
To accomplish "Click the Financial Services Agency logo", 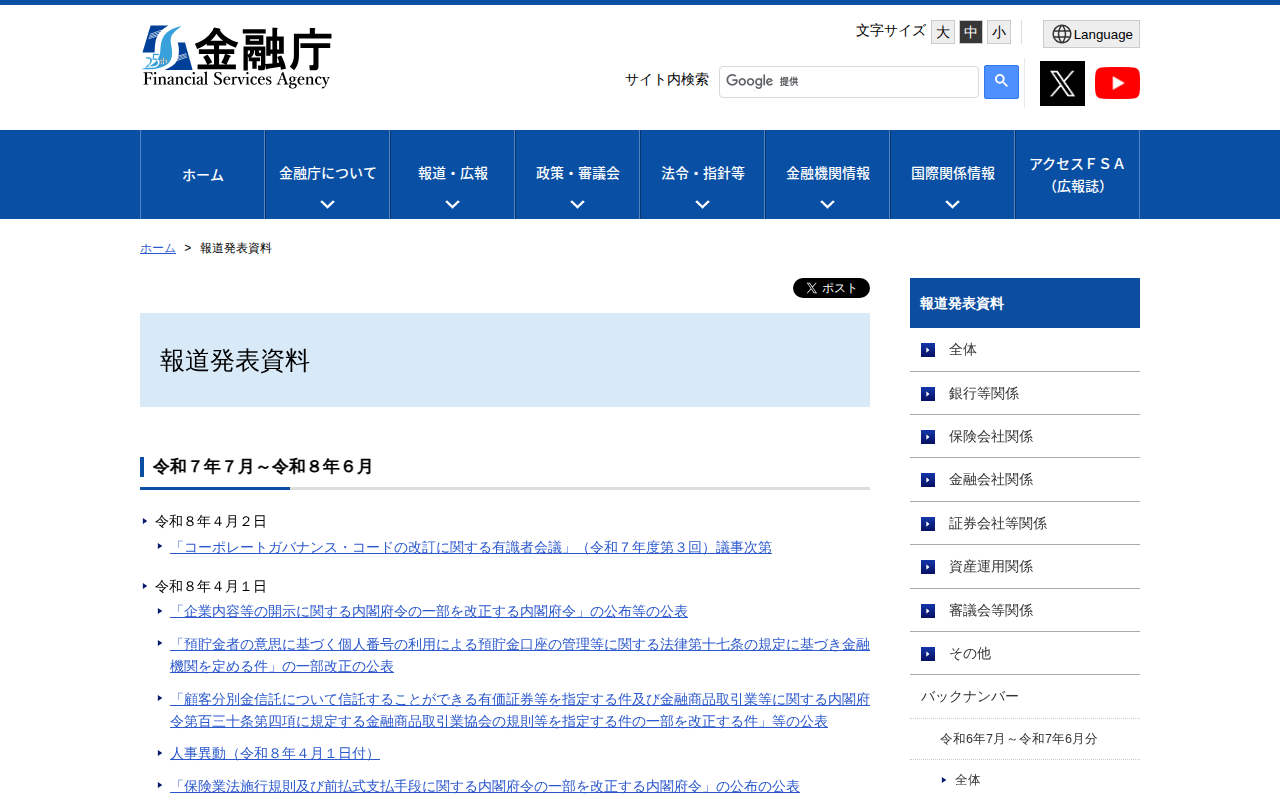I will point(237,57).
